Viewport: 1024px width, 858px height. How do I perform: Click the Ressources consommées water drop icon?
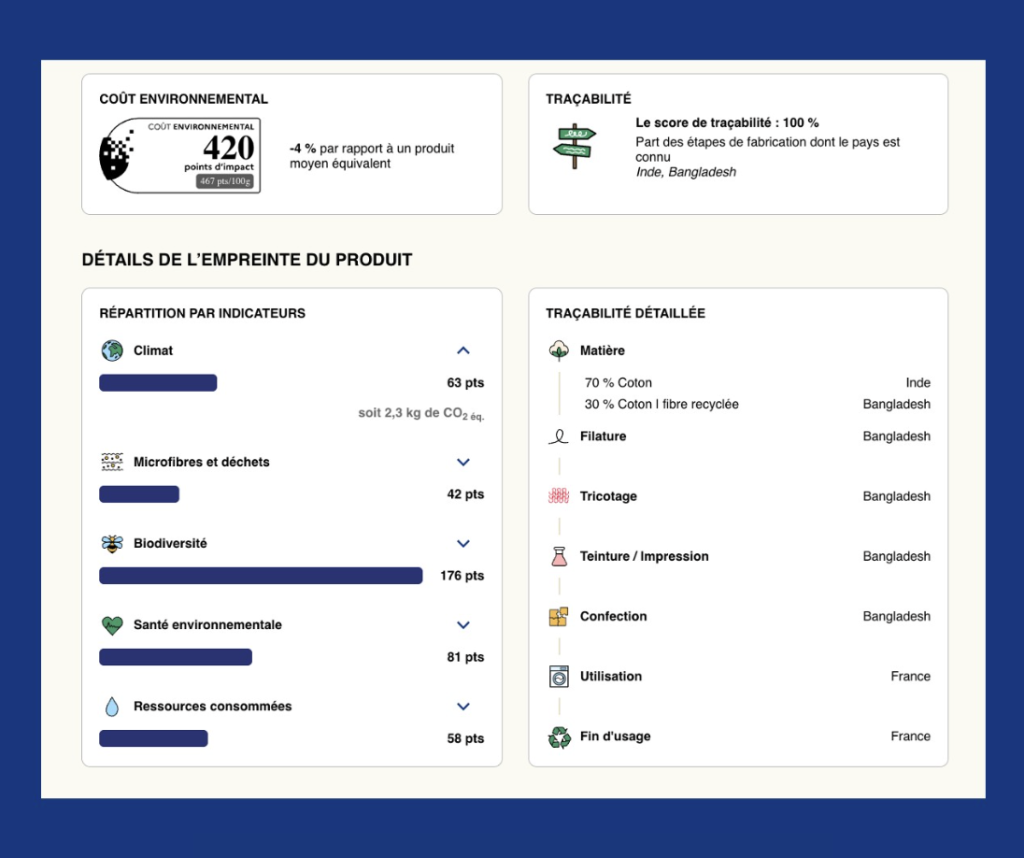pyautogui.click(x=112, y=707)
